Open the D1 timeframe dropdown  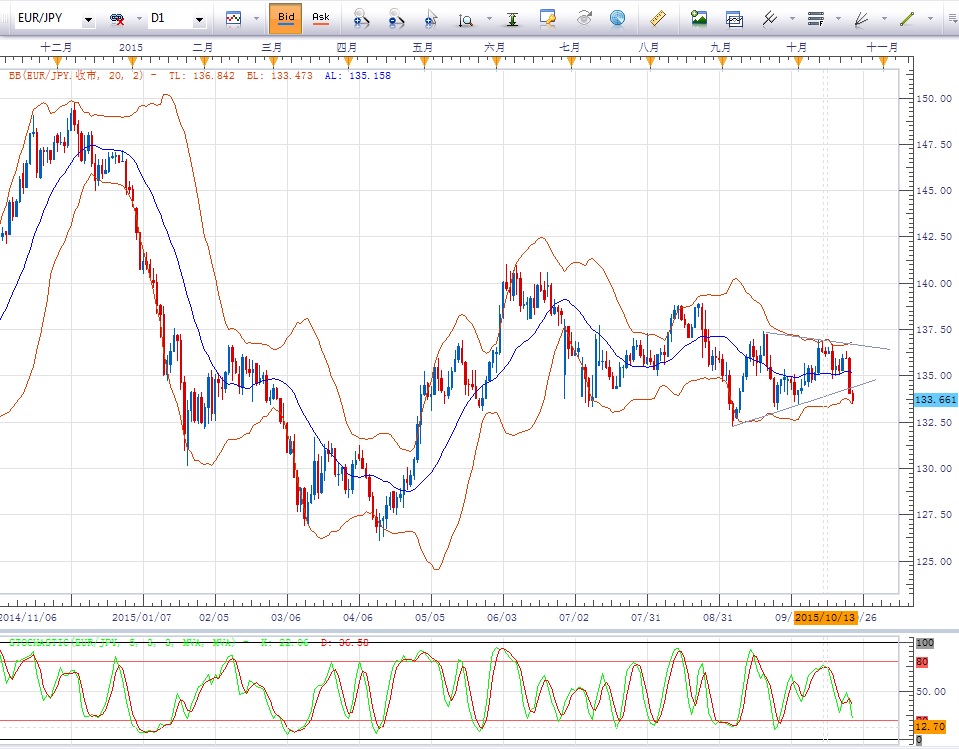pos(199,19)
